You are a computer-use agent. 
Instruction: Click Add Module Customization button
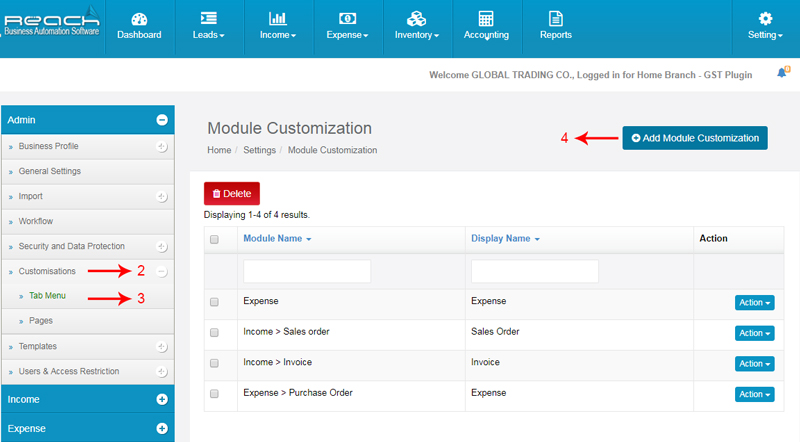[695, 138]
